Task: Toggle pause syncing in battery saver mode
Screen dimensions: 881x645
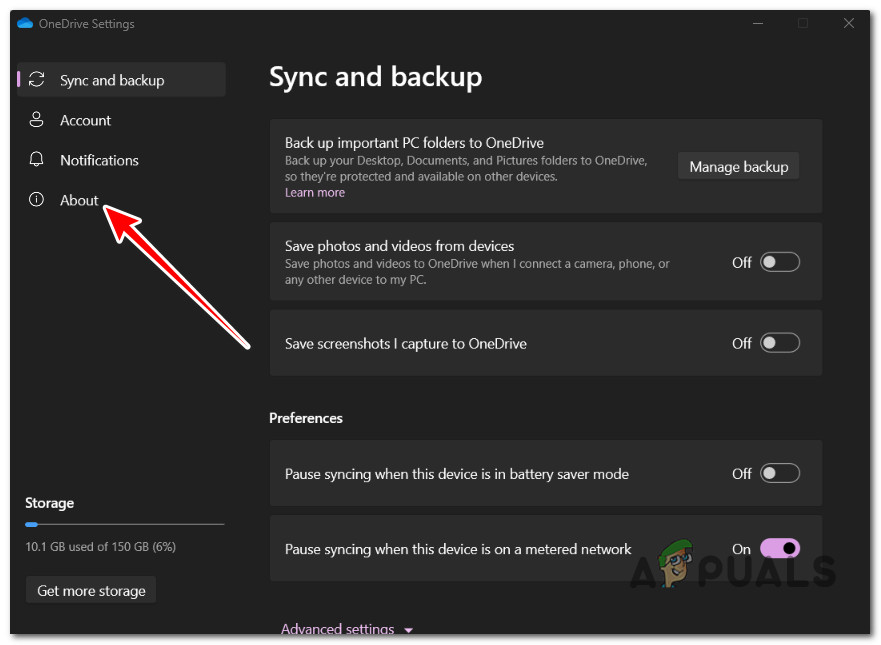Action: [780, 473]
